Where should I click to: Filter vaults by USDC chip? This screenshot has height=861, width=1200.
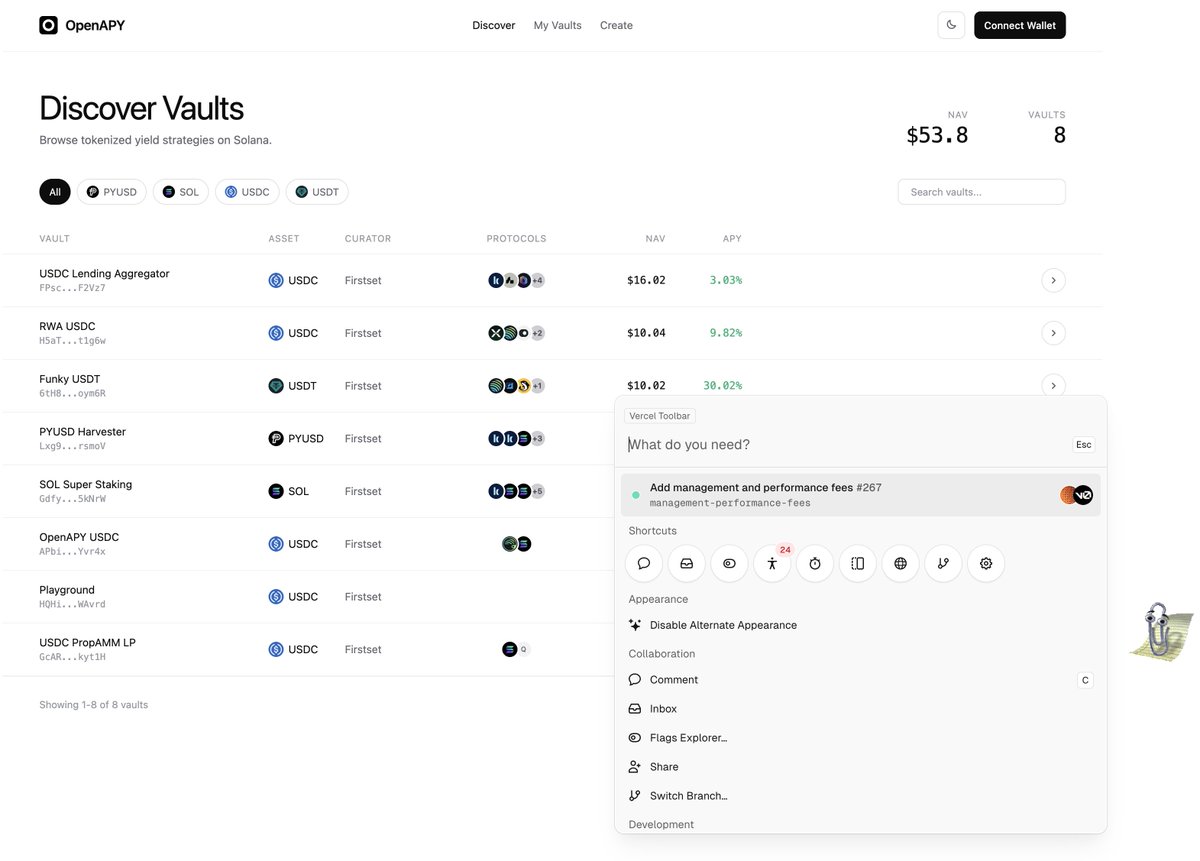(x=247, y=192)
